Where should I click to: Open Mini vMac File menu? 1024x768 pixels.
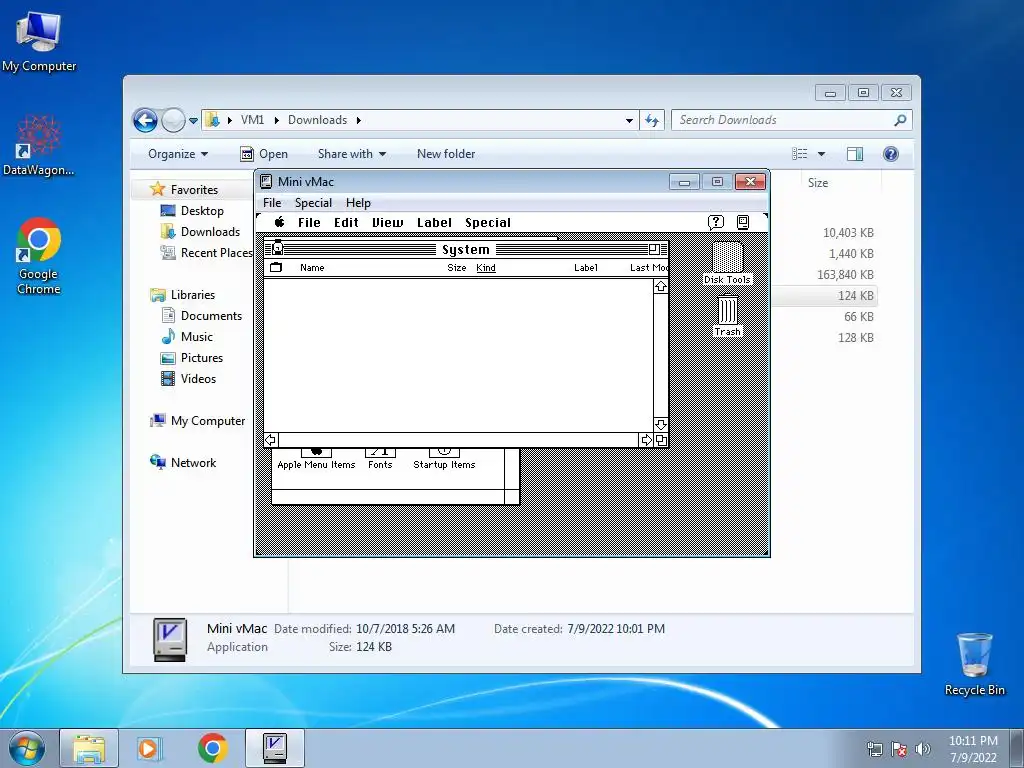[x=272, y=202]
